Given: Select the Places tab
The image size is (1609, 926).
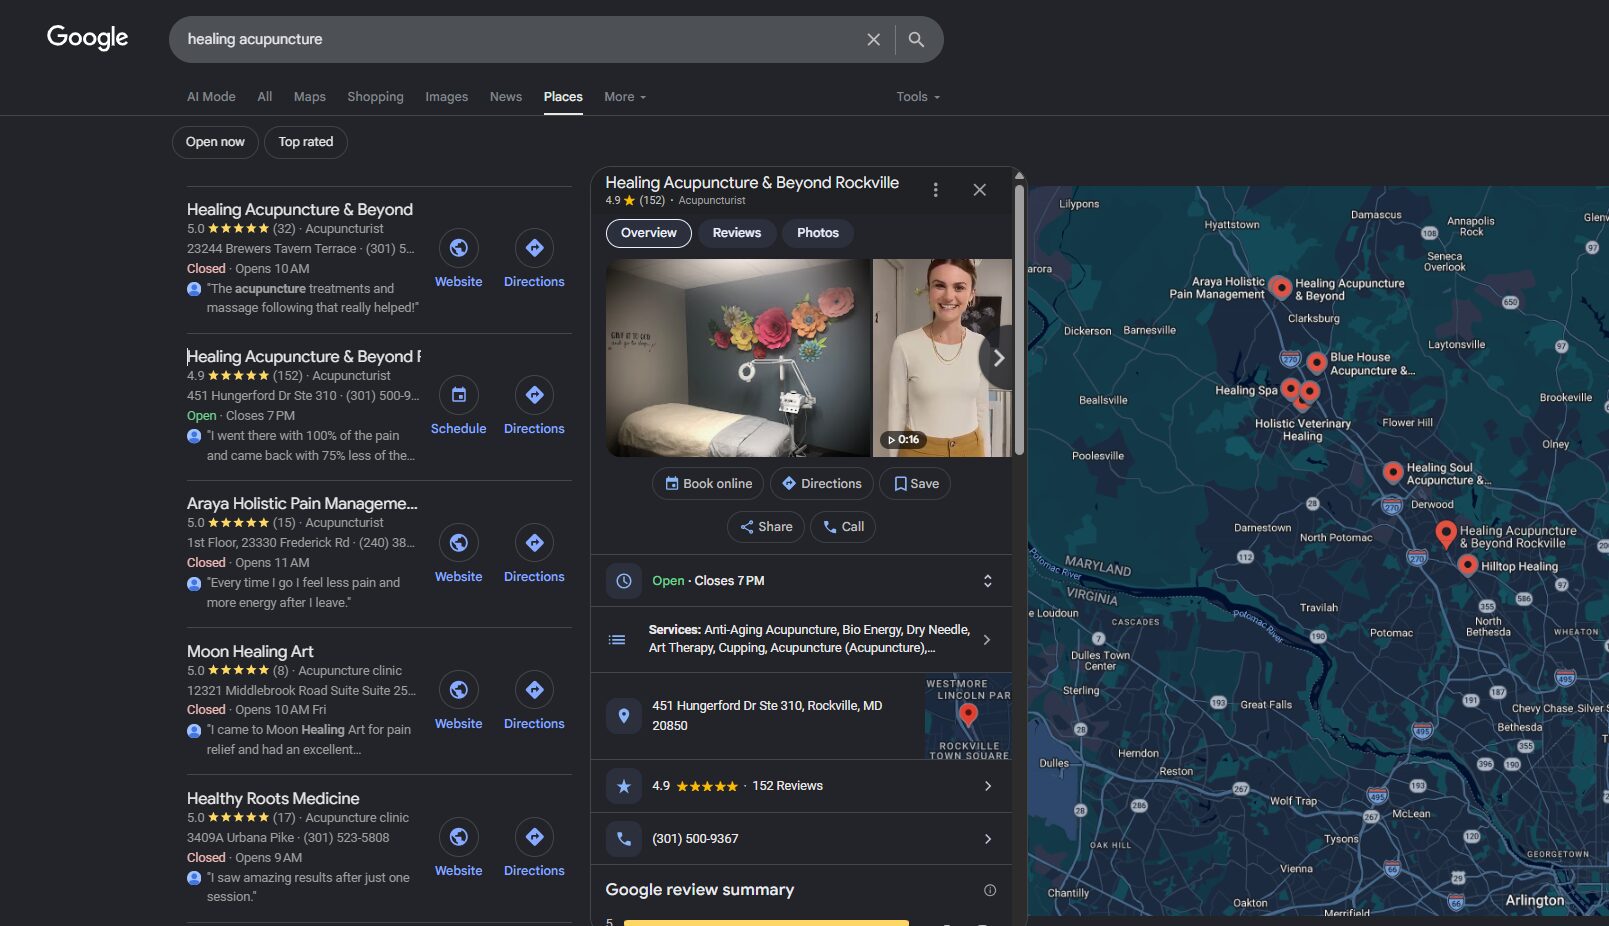Looking at the screenshot, I should [x=563, y=97].
